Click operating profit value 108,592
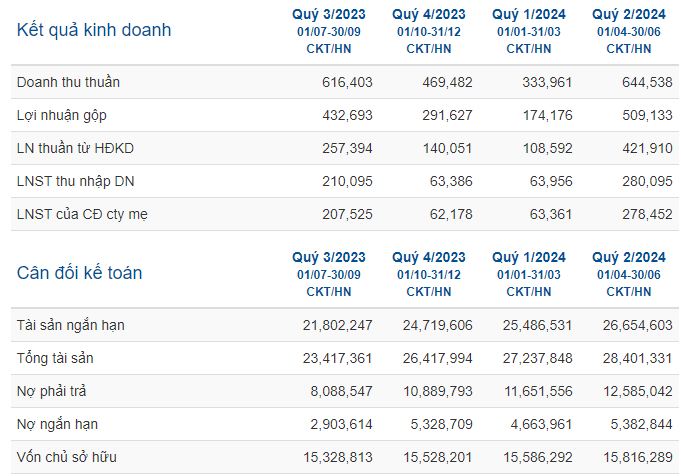 [x=547, y=149]
